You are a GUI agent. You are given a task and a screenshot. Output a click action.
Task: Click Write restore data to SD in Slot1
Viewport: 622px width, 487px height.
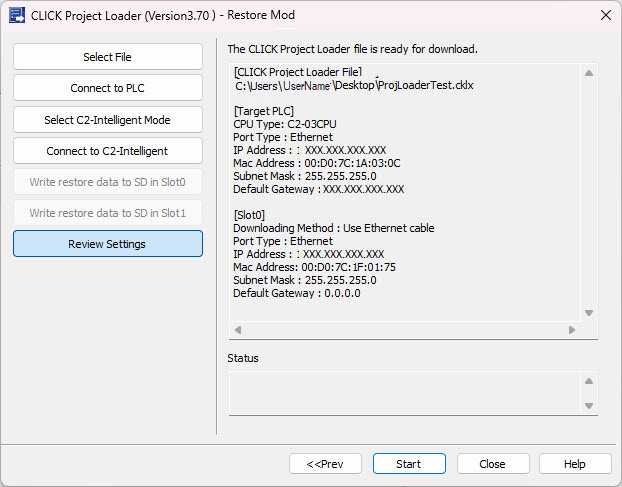click(108, 213)
